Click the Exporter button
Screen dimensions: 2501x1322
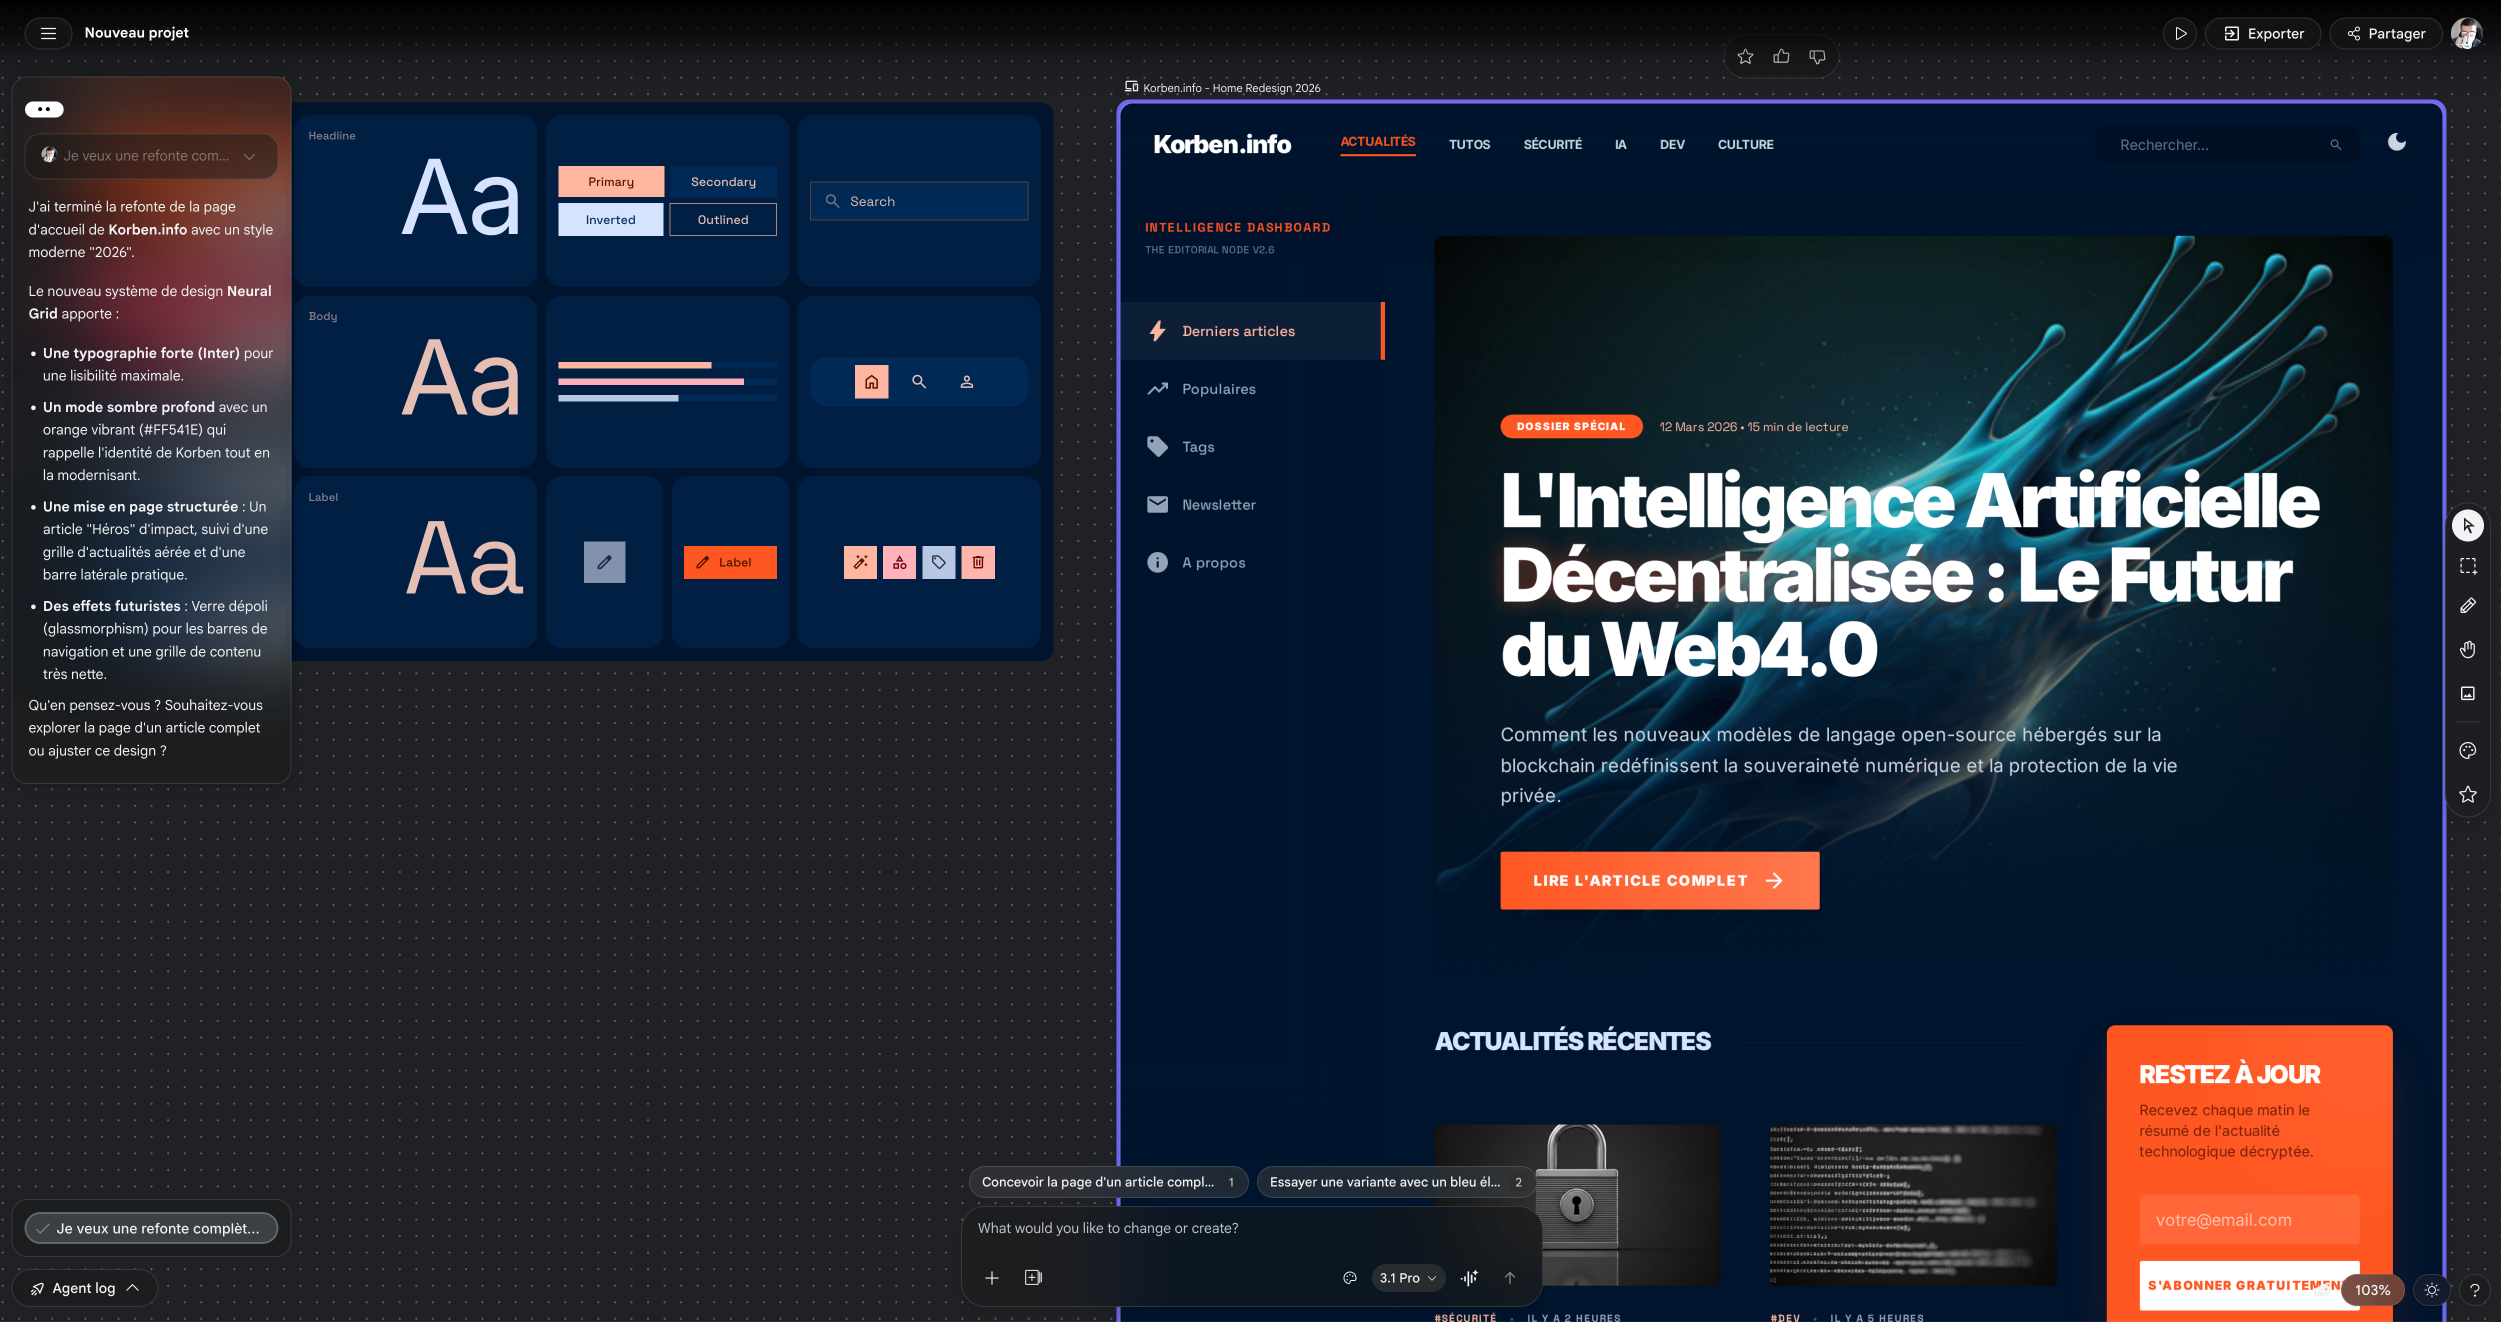coord(2263,33)
